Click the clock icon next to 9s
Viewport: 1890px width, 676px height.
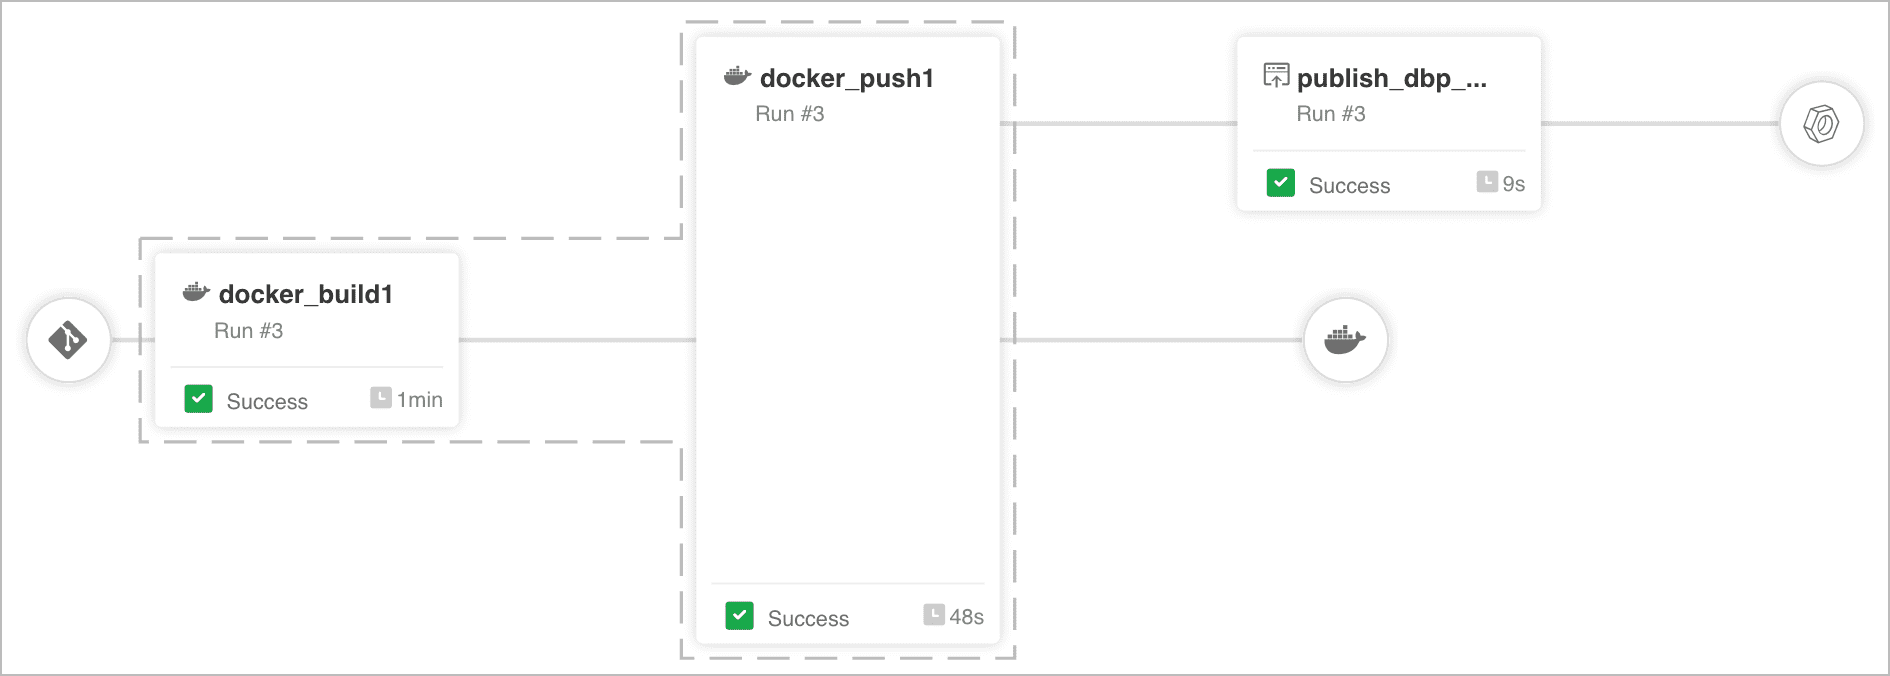[x=1488, y=182]
